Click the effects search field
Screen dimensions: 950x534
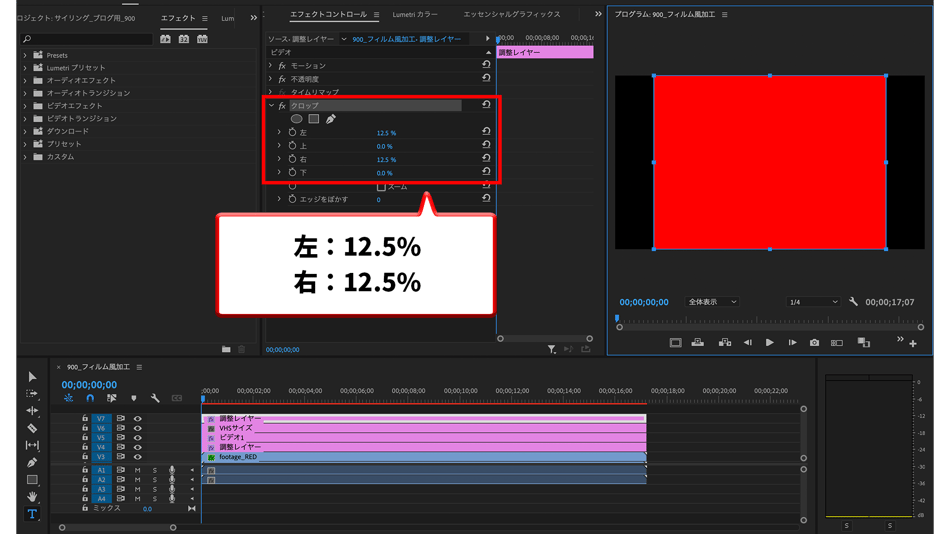click(90, 39)
